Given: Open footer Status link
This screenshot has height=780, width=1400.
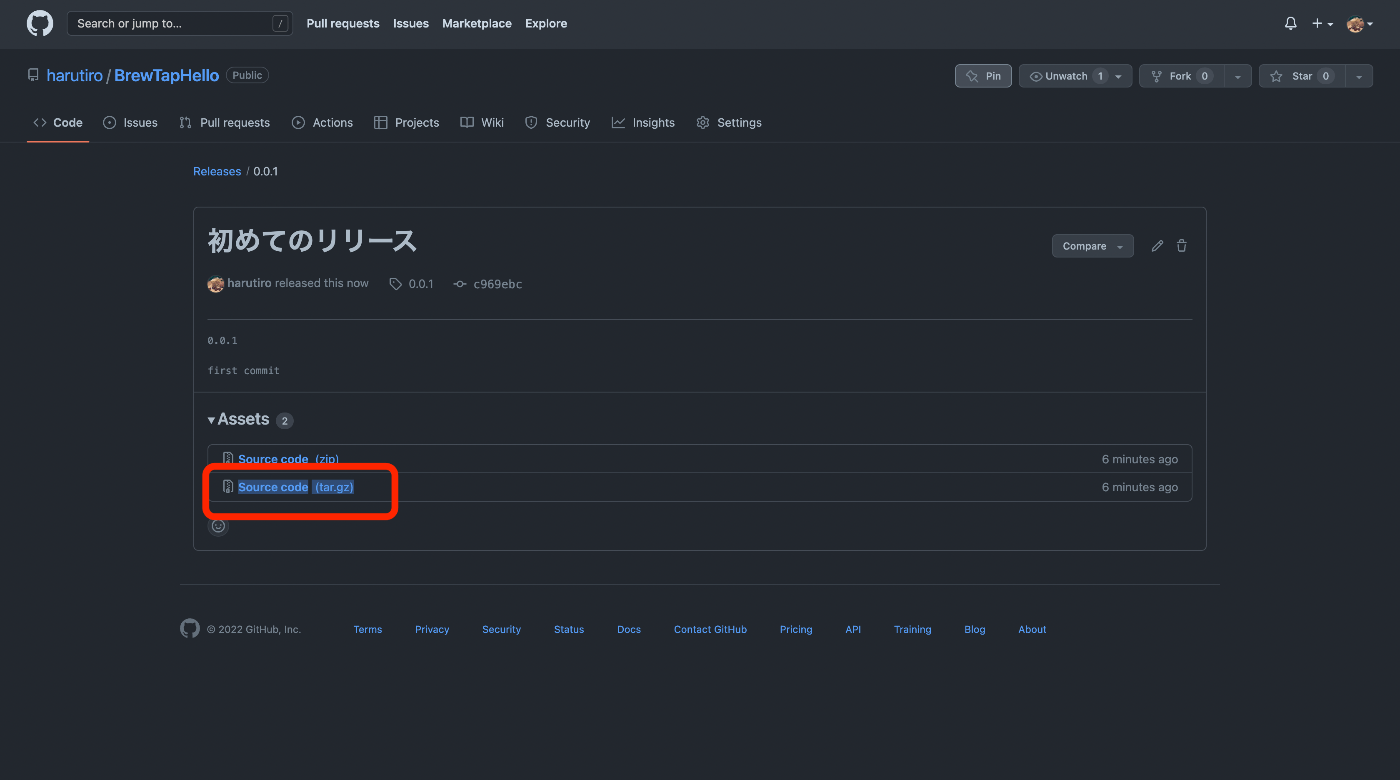Looking at the screenshot, I should [x=569, y=630].
